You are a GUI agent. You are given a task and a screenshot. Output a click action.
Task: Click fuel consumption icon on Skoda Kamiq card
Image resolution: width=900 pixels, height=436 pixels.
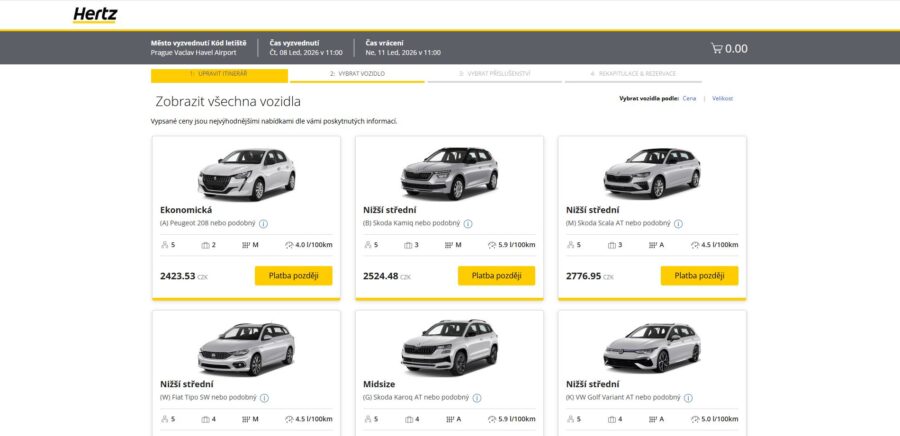(x=492, y=245)
